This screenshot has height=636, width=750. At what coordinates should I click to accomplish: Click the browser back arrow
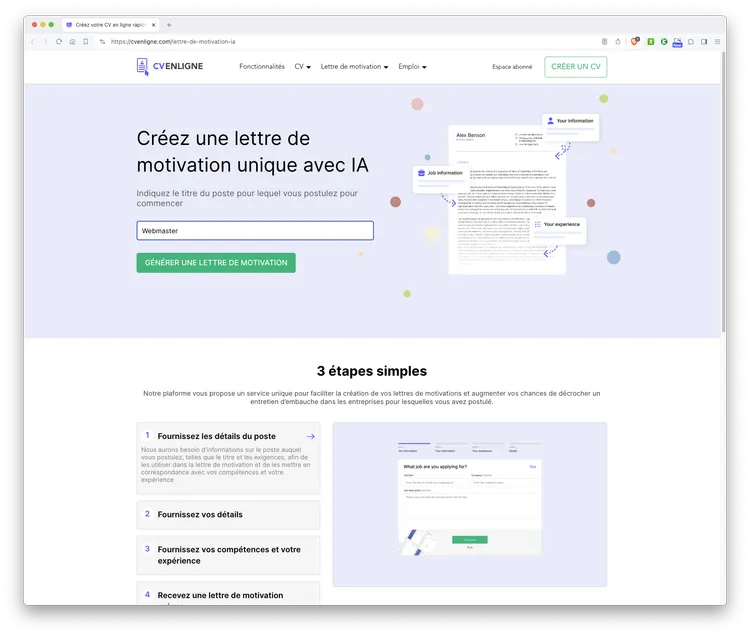tap(33, 42)
